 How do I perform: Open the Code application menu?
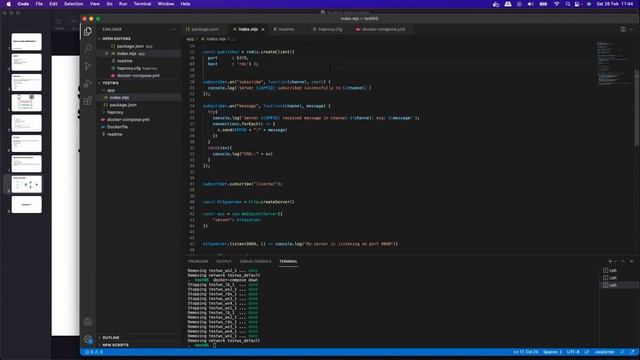click(23, 4)
